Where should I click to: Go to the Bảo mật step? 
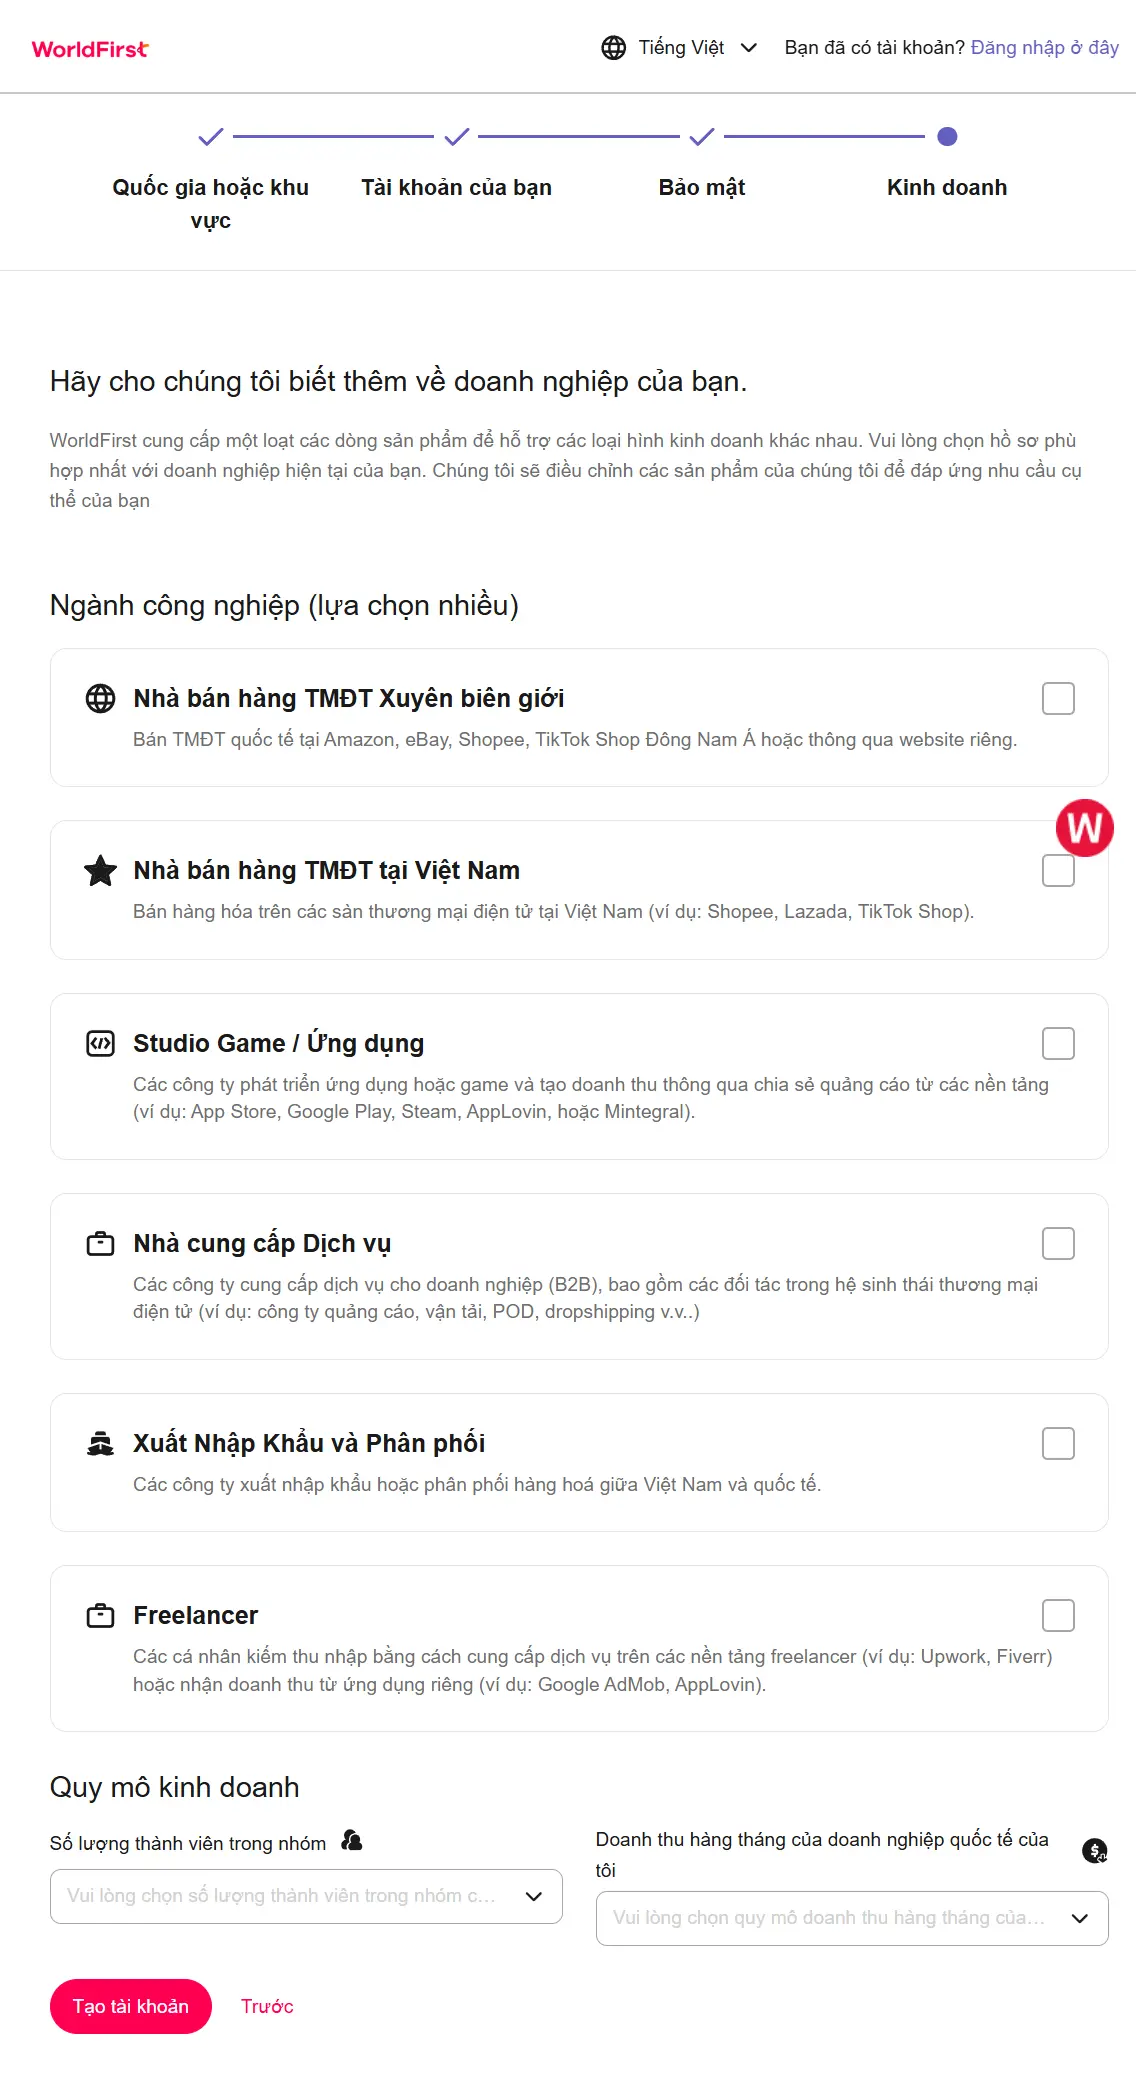[x=702, y=187]
